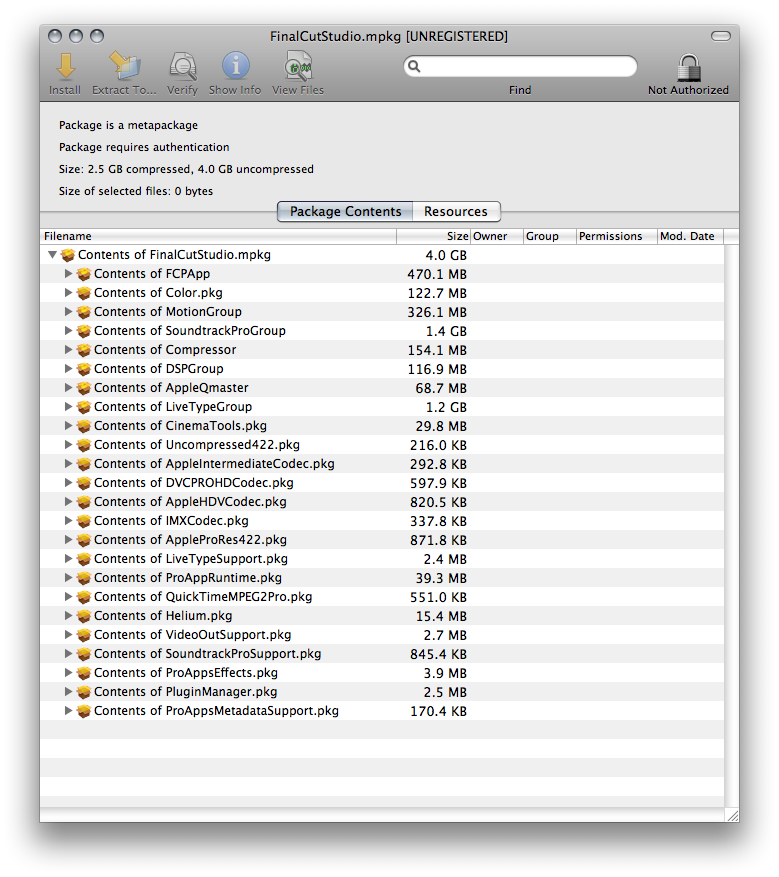Sort by the Filename column header
Screen dimensions: 779x877
coord(218,237)
